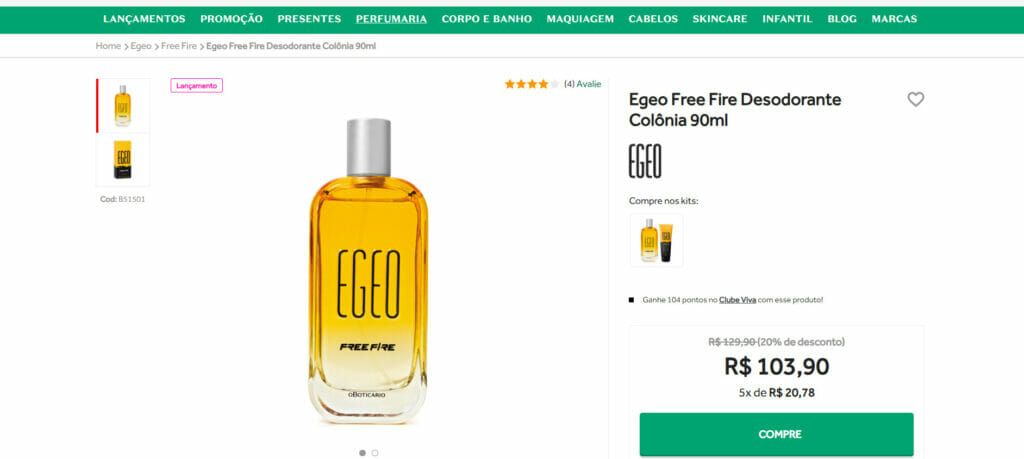Open the Promoção menu
The width and height of the screenshot is (1024, 459).
coord(231,19)
